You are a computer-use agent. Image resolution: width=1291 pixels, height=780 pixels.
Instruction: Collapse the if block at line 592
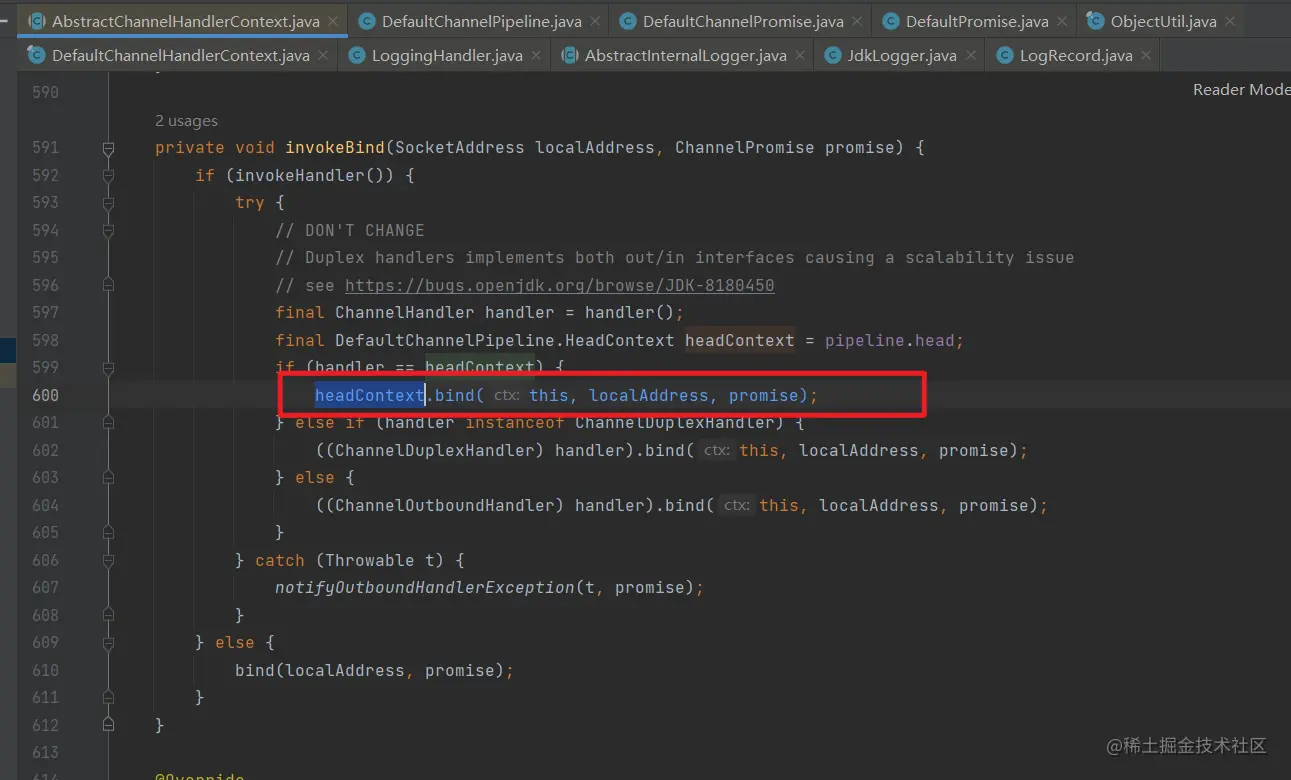(x=108, y=175)
